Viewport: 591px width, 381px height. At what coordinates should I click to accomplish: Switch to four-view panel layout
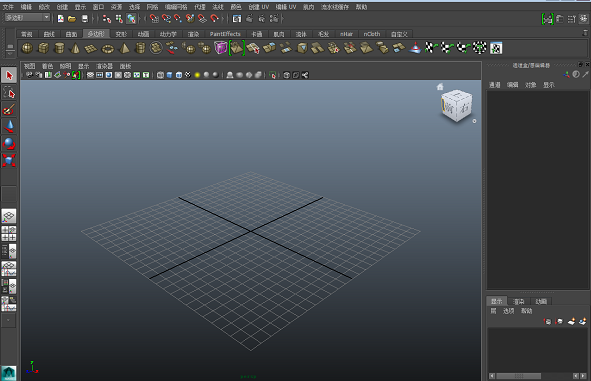[9, 234]
